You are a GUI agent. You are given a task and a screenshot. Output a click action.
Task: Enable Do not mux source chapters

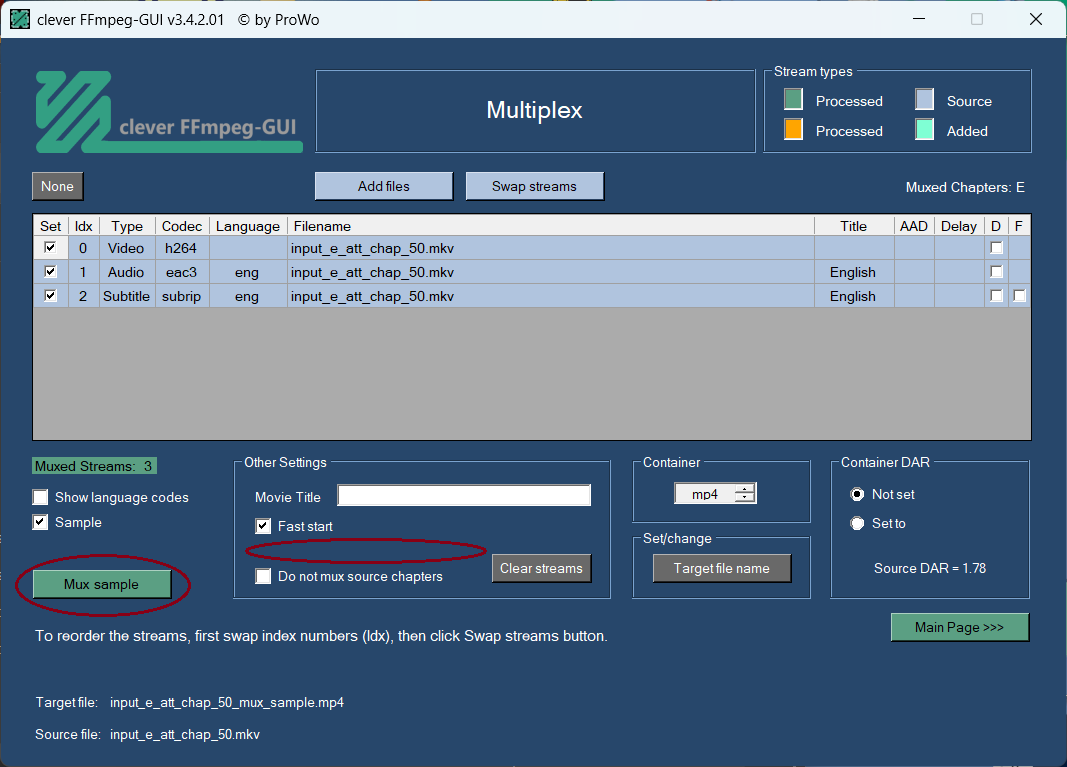[x=263, y=576]
